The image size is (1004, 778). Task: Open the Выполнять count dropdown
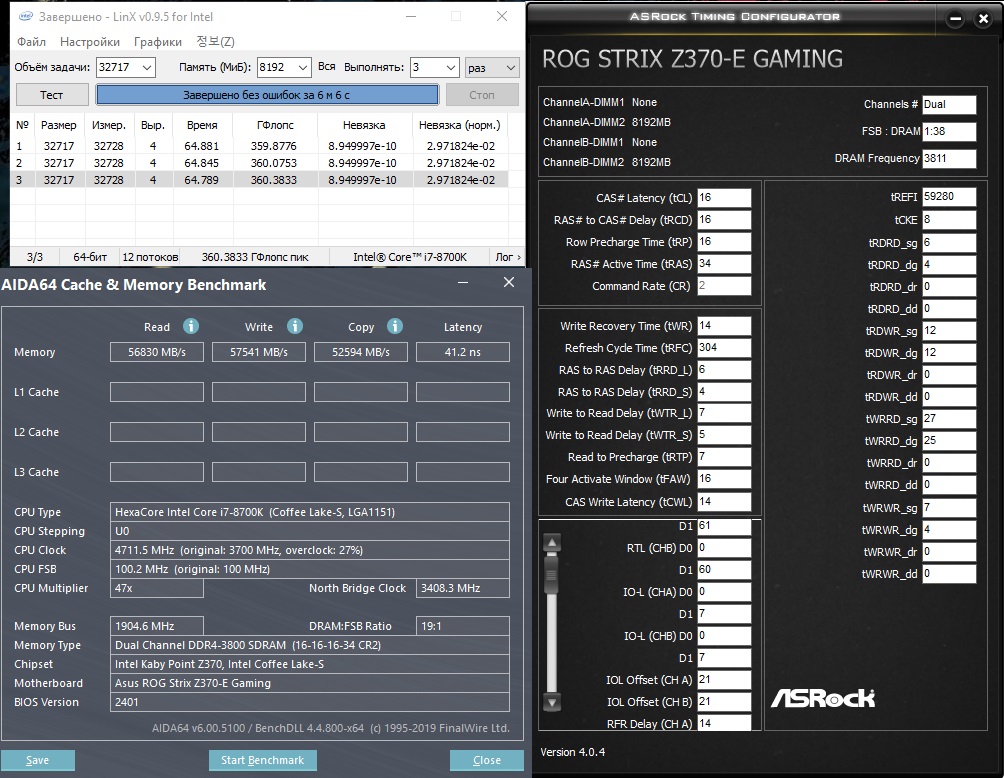coord(451,67)
